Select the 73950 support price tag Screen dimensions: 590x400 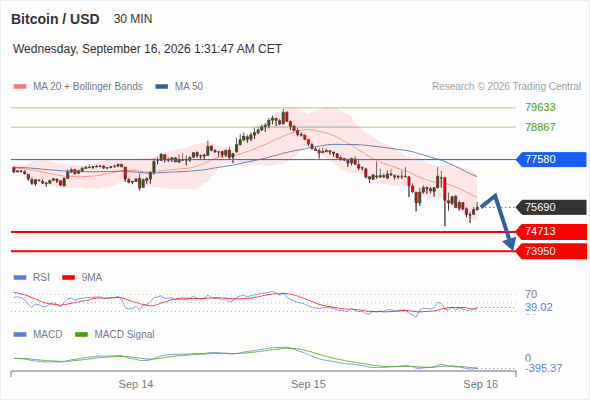(551, 251)
